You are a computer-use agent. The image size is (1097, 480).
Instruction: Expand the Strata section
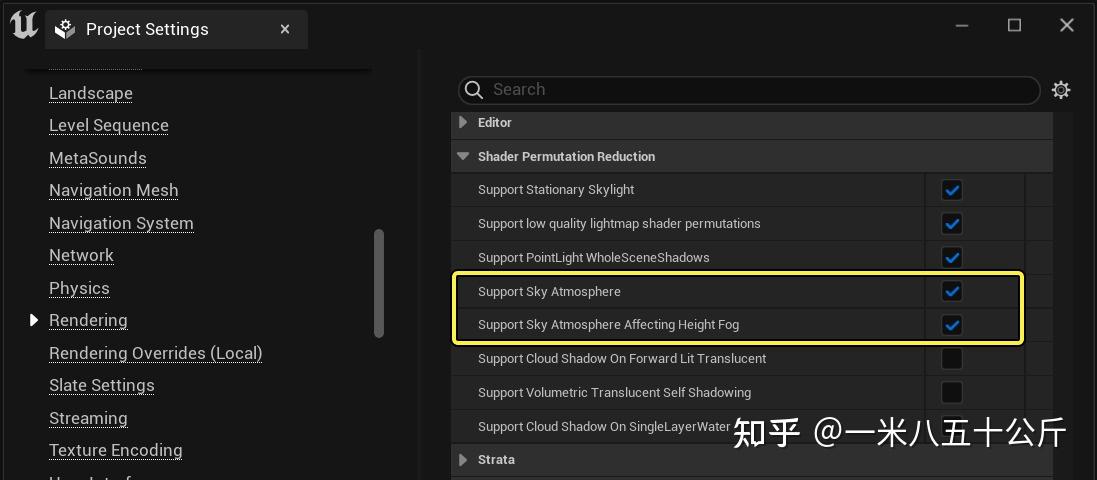(463, 460)
